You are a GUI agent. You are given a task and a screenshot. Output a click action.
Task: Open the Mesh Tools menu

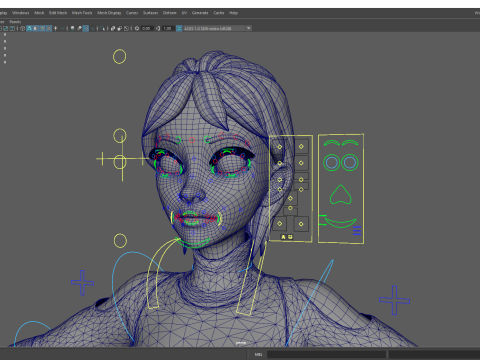point(82,13)
